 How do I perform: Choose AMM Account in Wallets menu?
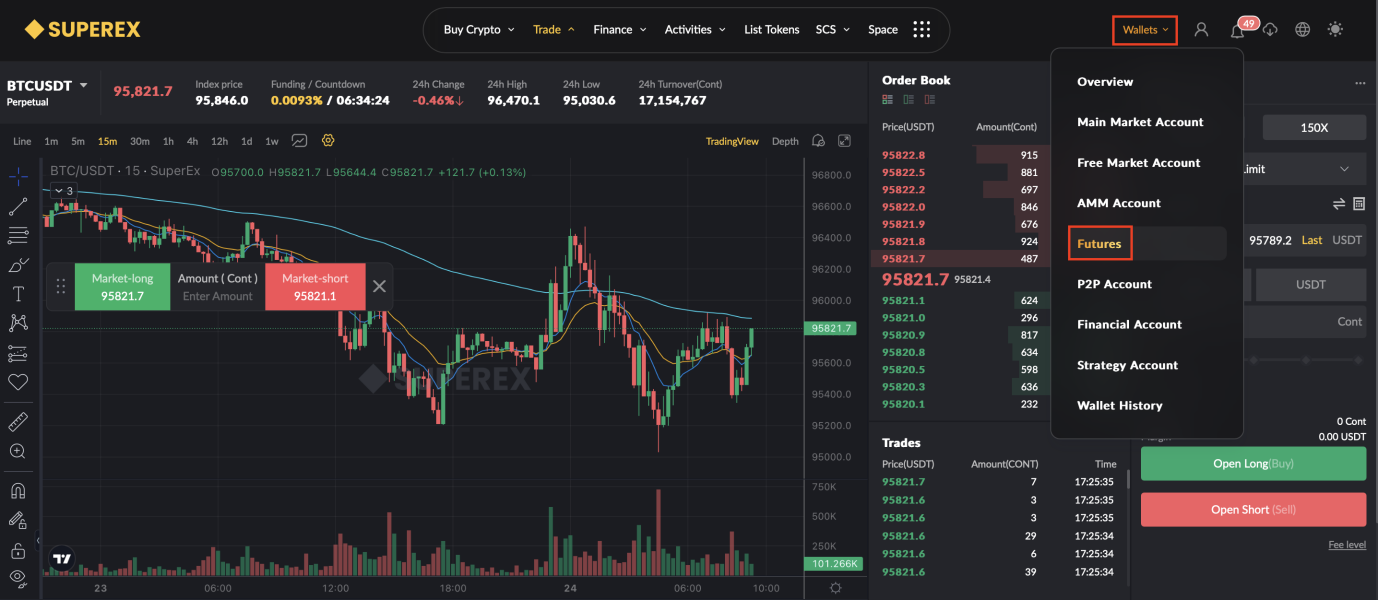tap(1119, 203)
